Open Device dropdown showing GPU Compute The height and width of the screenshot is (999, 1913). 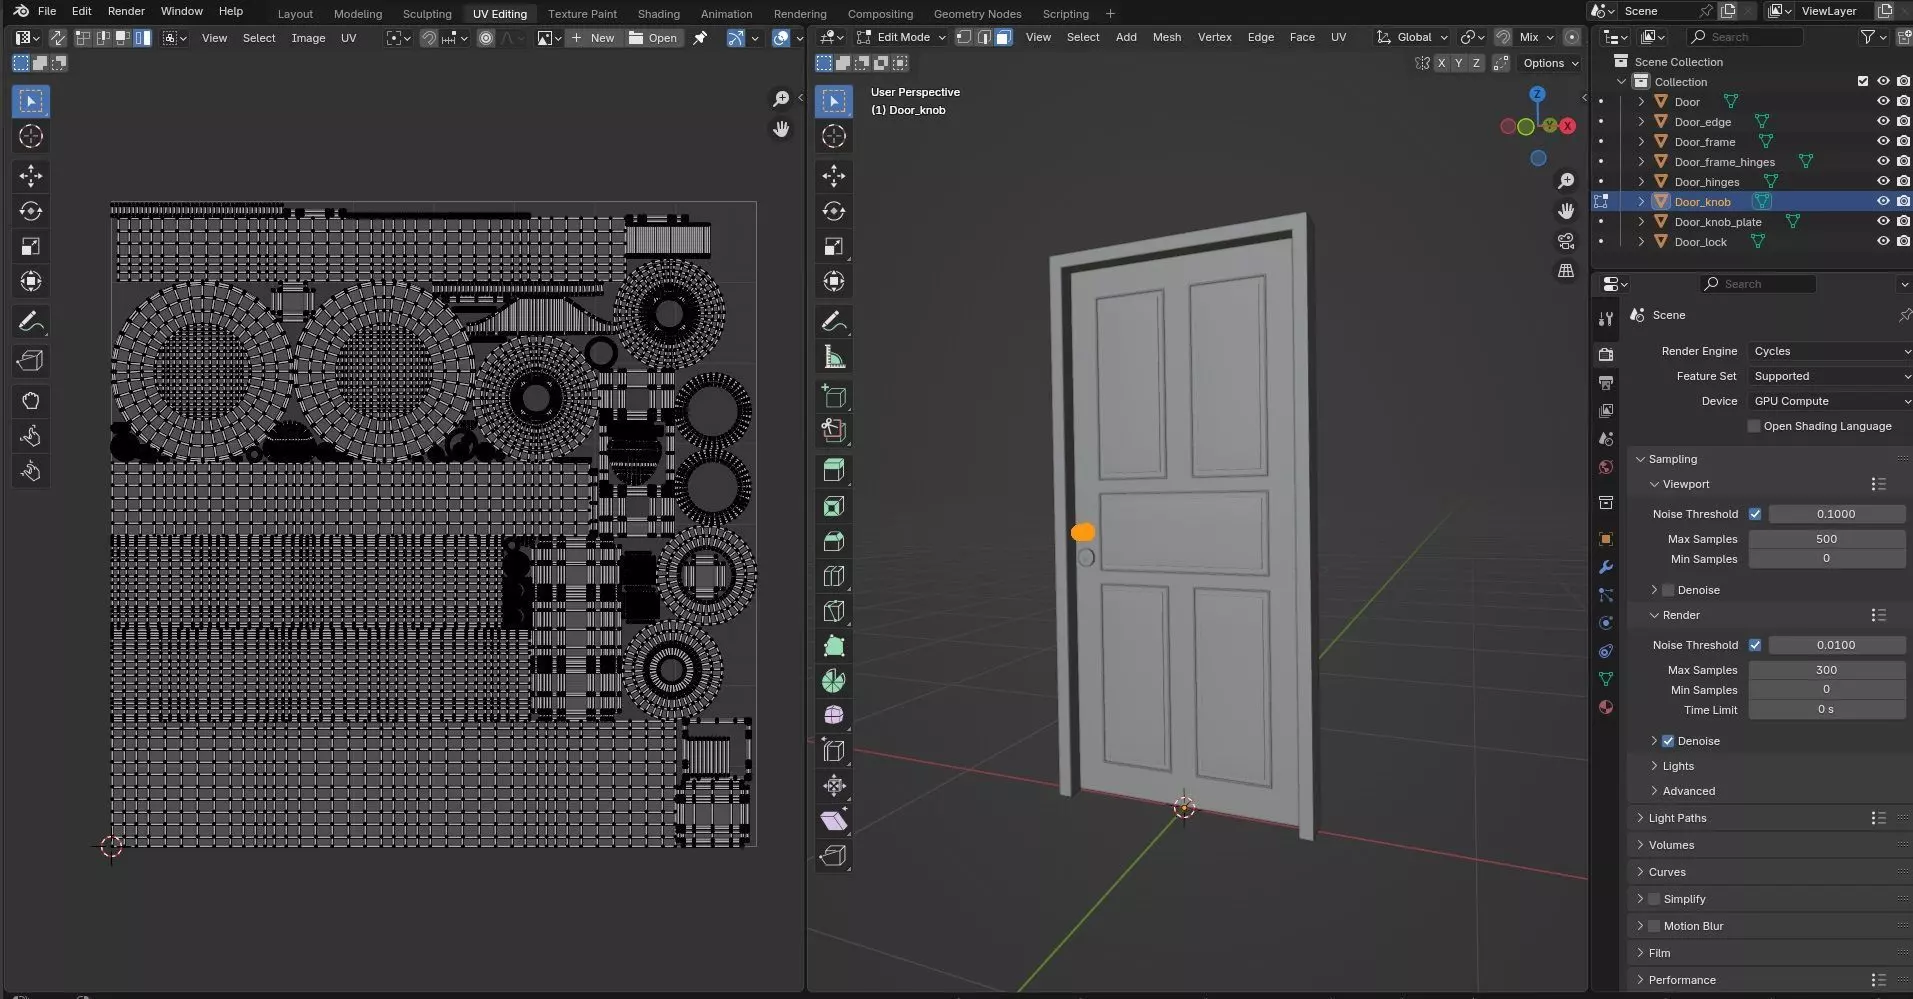pos(1829,401)
